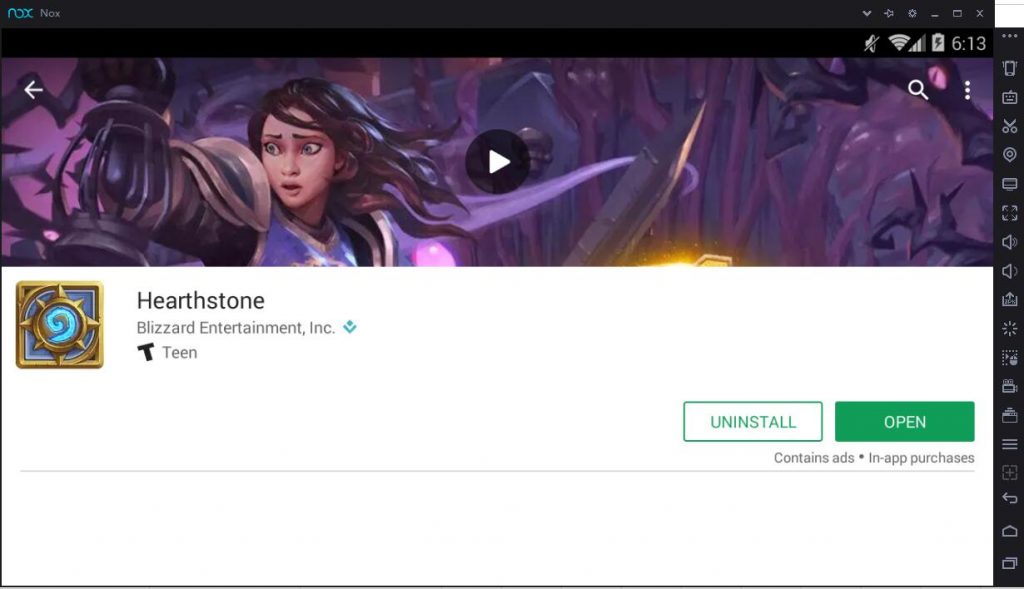Click the My Computer monitor icon
This screenshot has width=1024, height=589.
pos(1010,184)
